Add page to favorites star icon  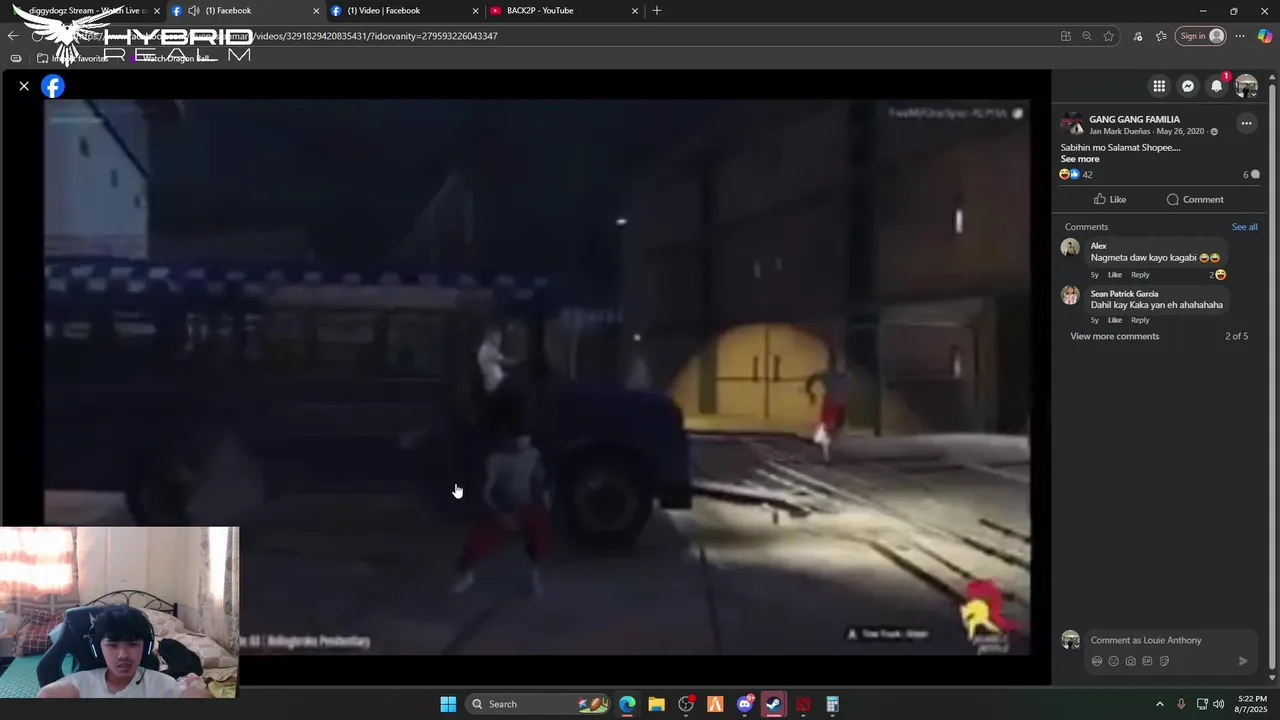[x=1109, y=36]
